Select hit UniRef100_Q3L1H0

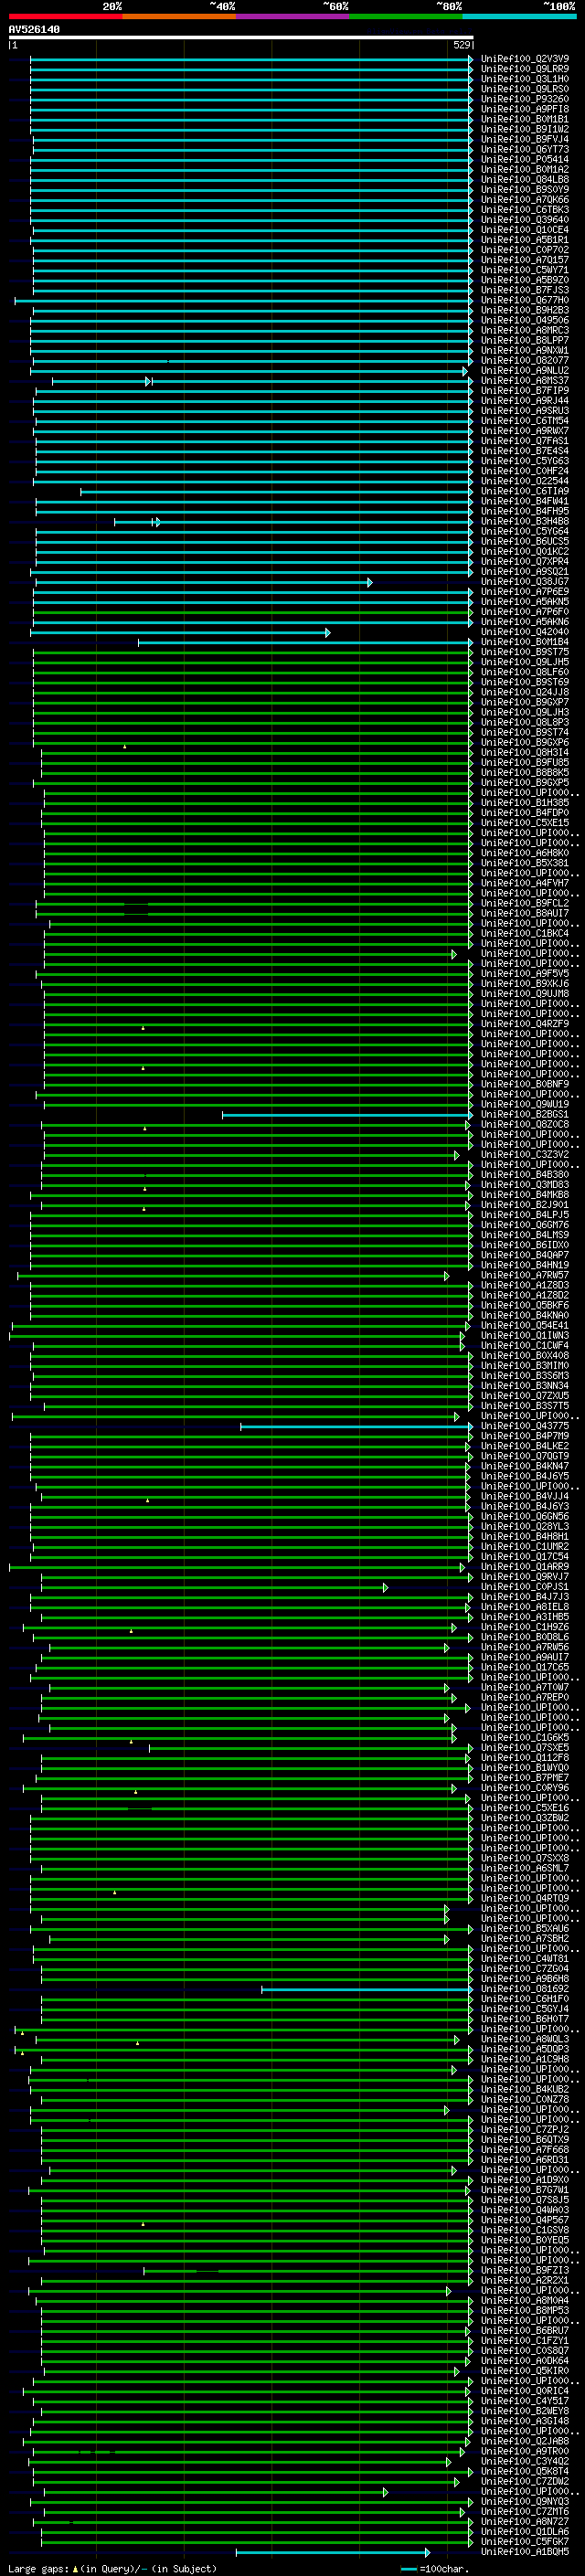(525, 79)
